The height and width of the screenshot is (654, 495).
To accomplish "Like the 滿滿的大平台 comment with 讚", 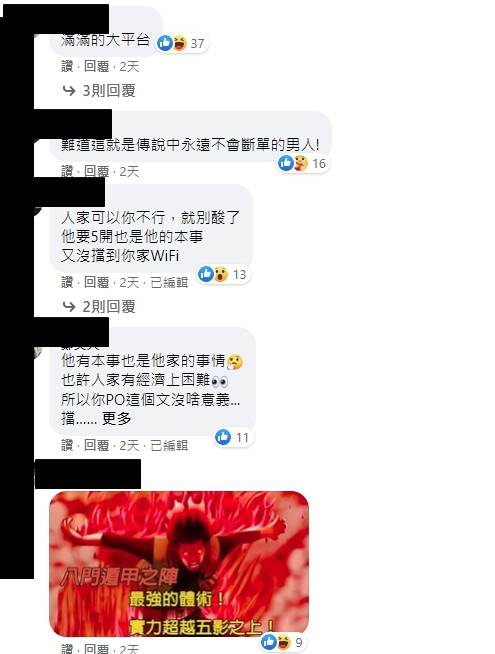I will click(x=67, y=66).
